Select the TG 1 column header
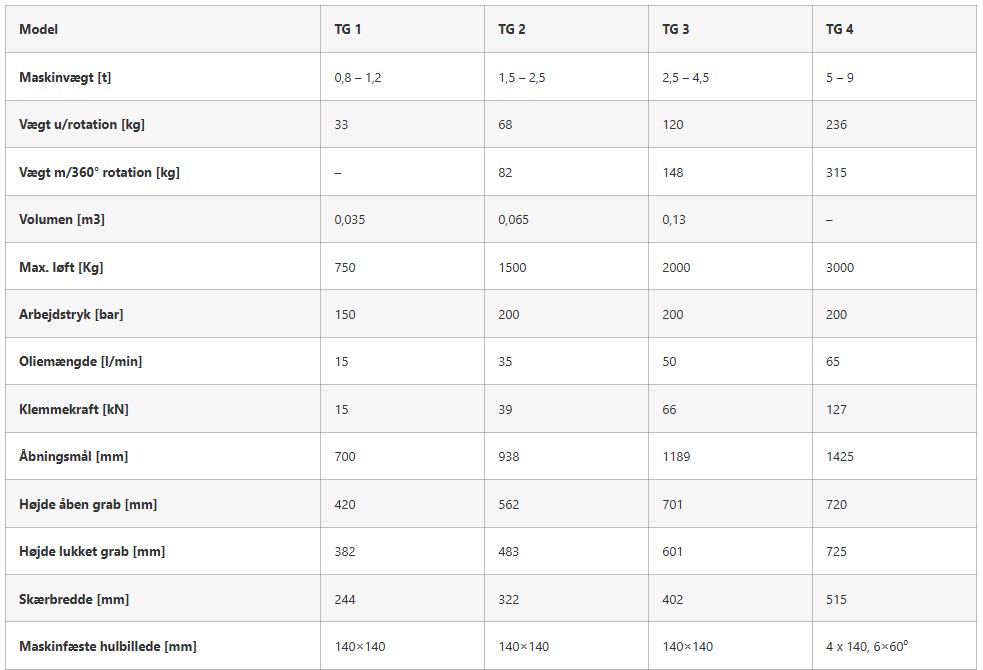The image size is (983, 670). tap(348, 29)
